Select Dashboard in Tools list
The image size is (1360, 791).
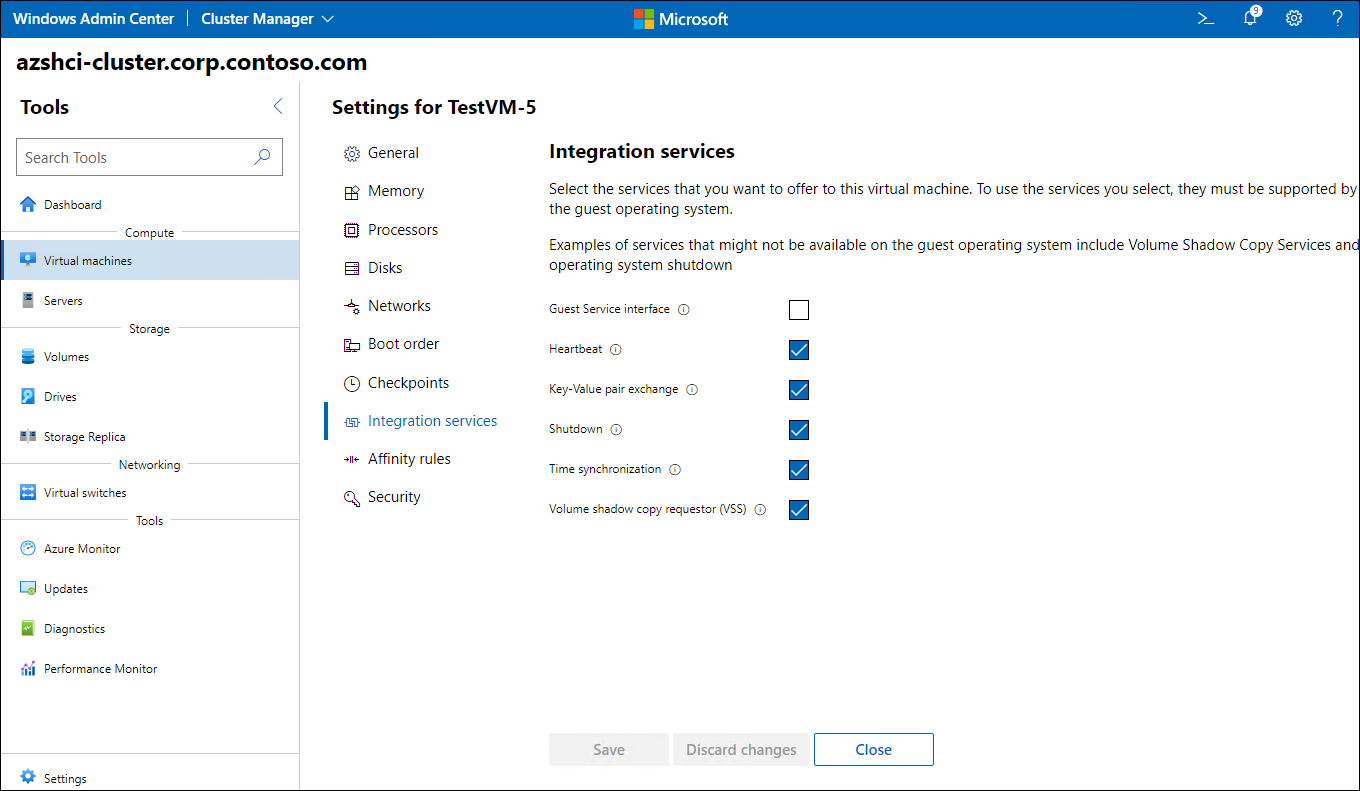(x=150, y=205)
